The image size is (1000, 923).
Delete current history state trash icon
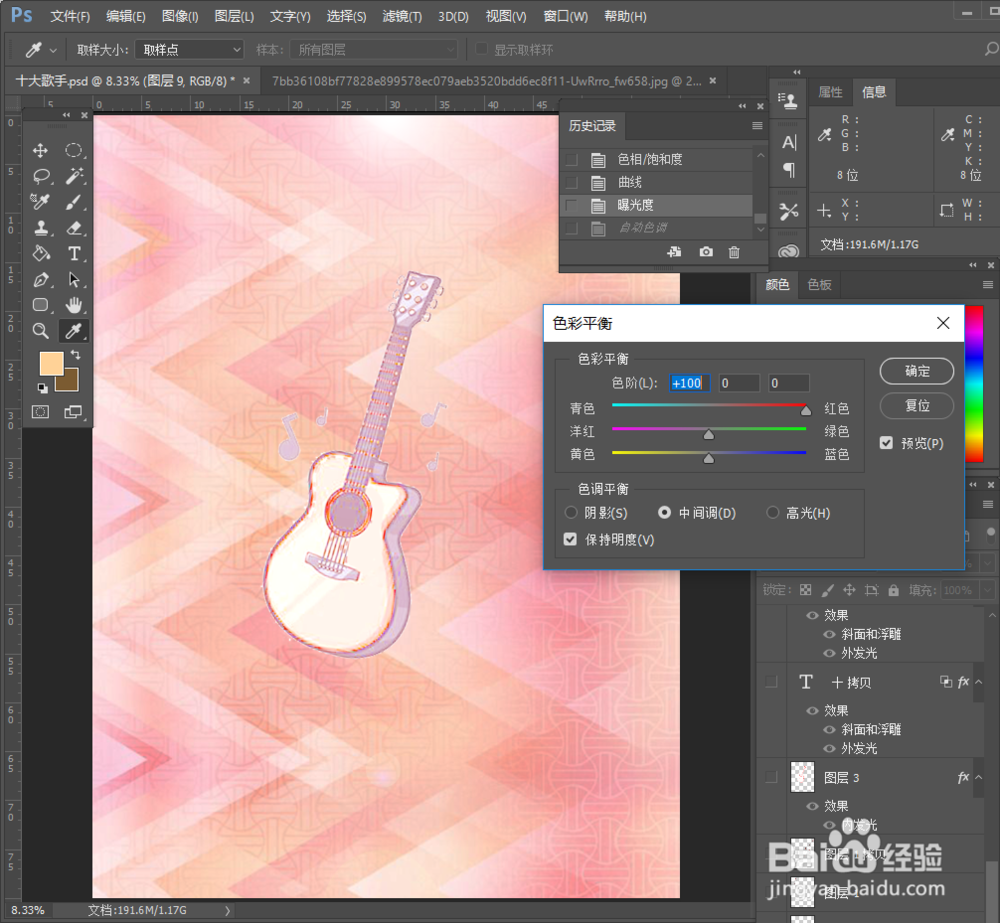coord(734,252)
